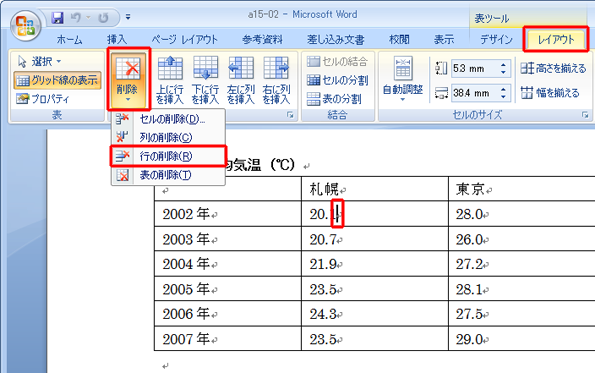
Task: Click the 札幌 header cell
Action: point(375,189)
